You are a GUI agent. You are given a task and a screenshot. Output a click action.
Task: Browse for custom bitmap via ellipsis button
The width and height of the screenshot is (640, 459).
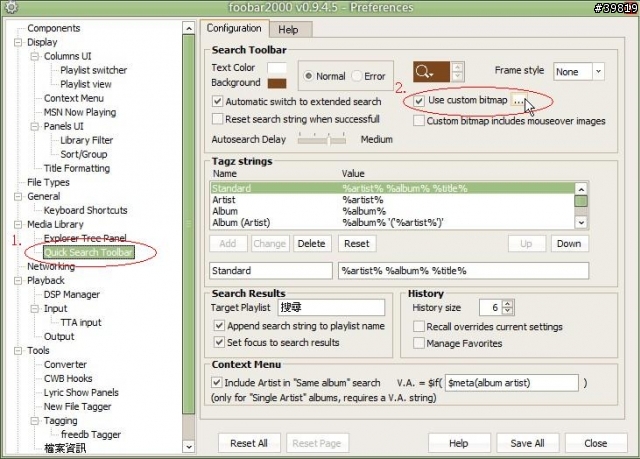click(518, 100)
